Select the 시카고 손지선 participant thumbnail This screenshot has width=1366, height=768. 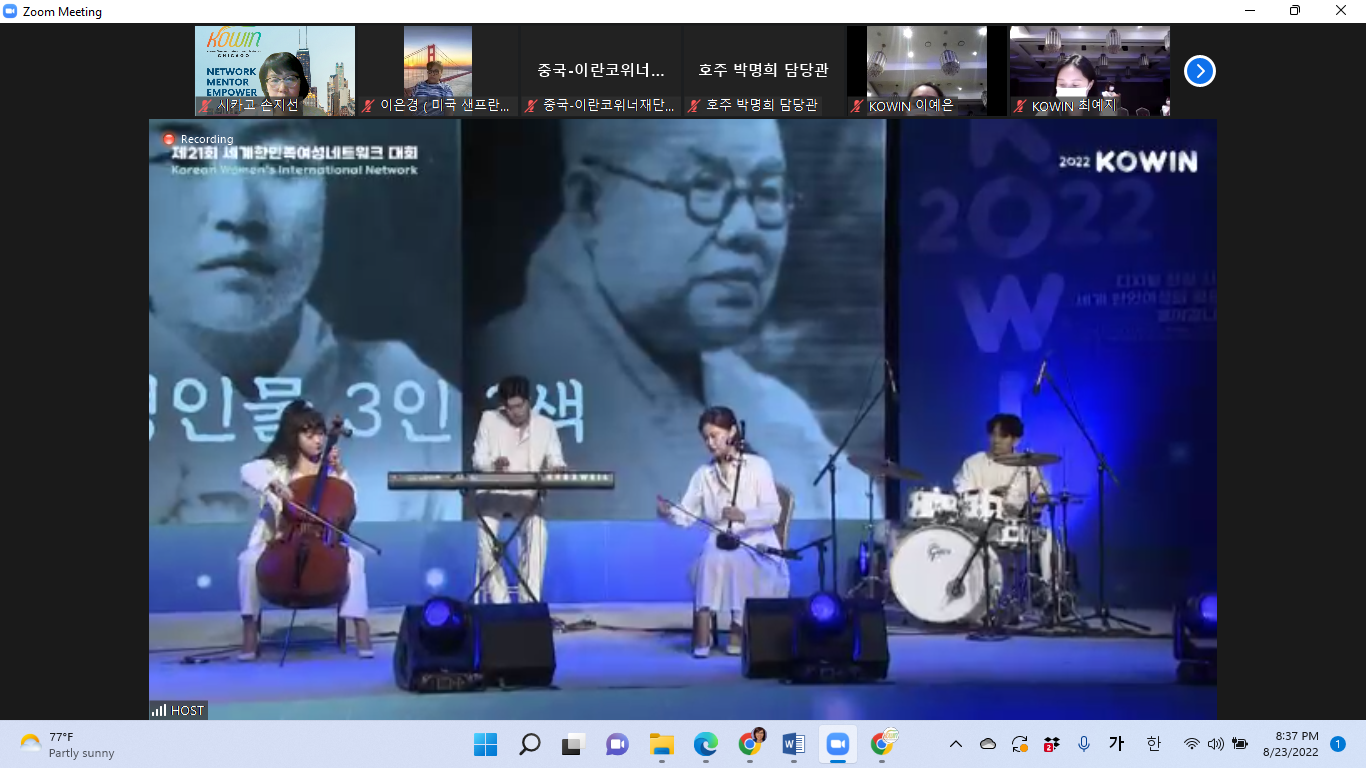tap(274, 70)
